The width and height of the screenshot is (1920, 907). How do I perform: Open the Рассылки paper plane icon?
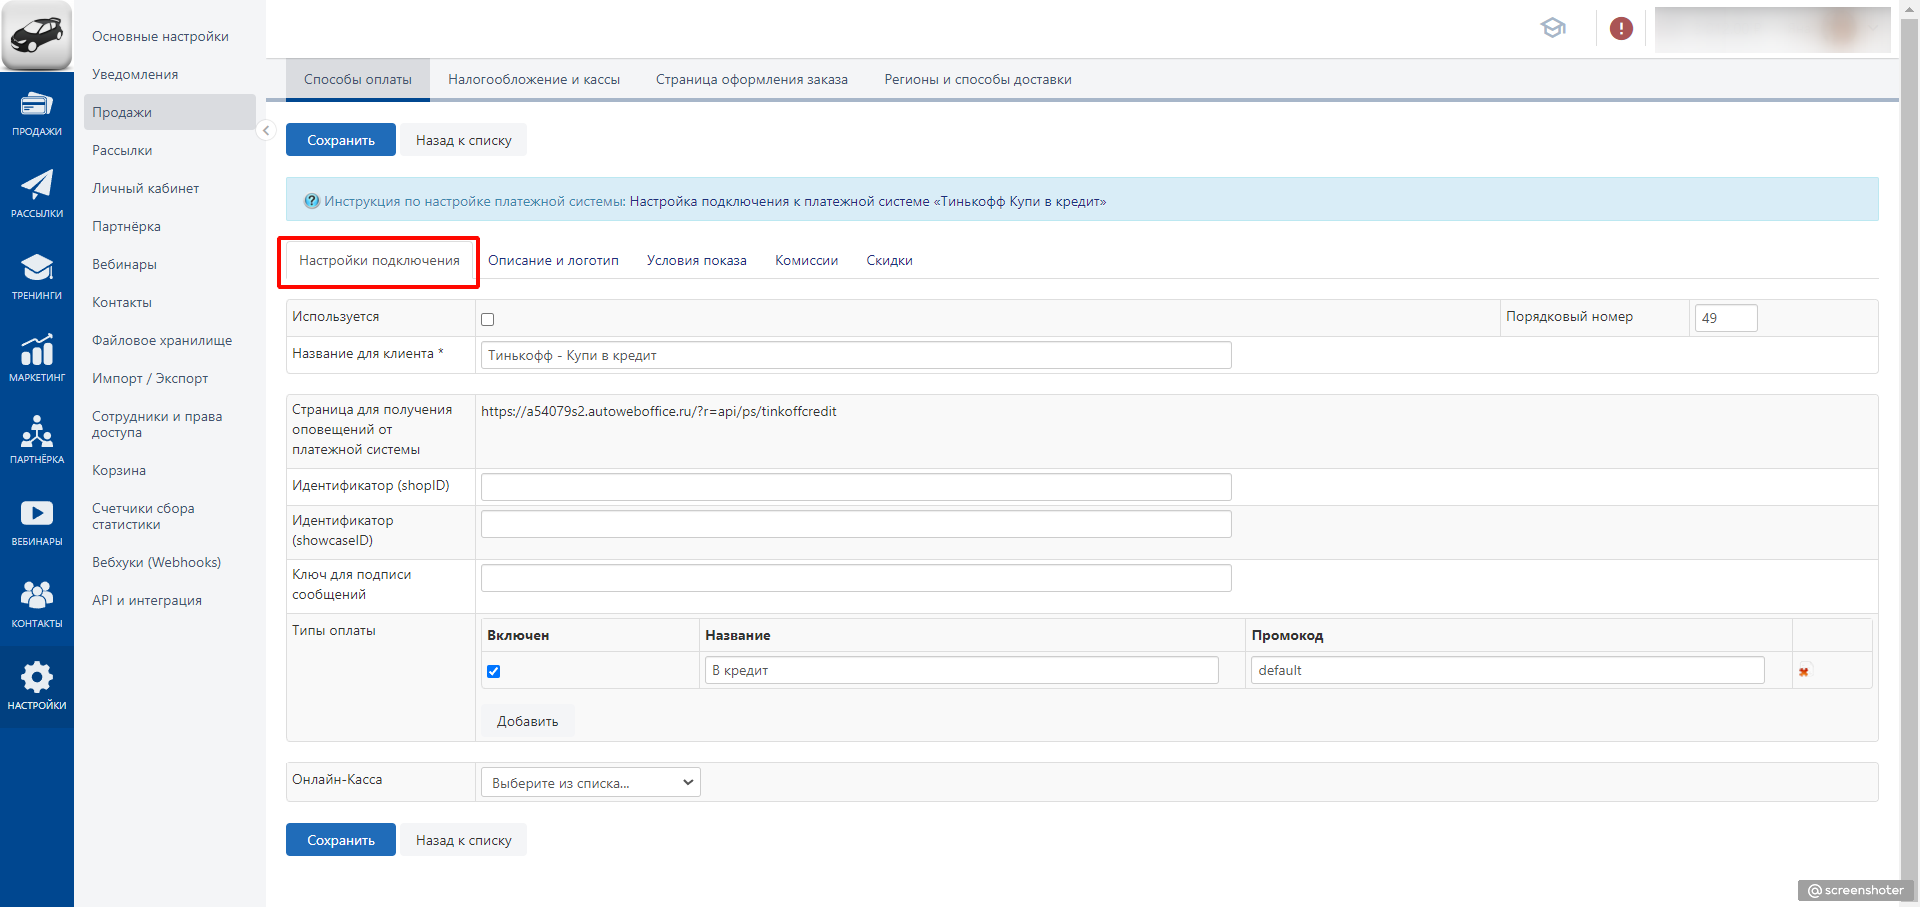click(x=37, y=194)
